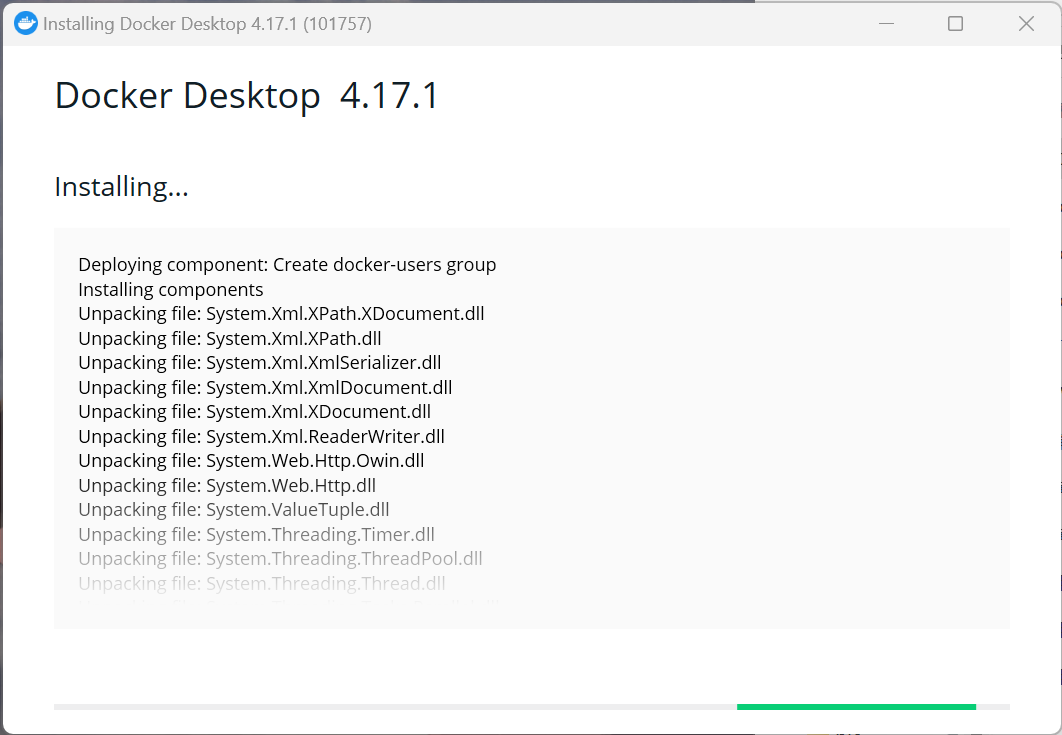This screenshot has width=1062, height=735.
Task: Close the Docker Desktop installer window
Action: click(1026, 24)
